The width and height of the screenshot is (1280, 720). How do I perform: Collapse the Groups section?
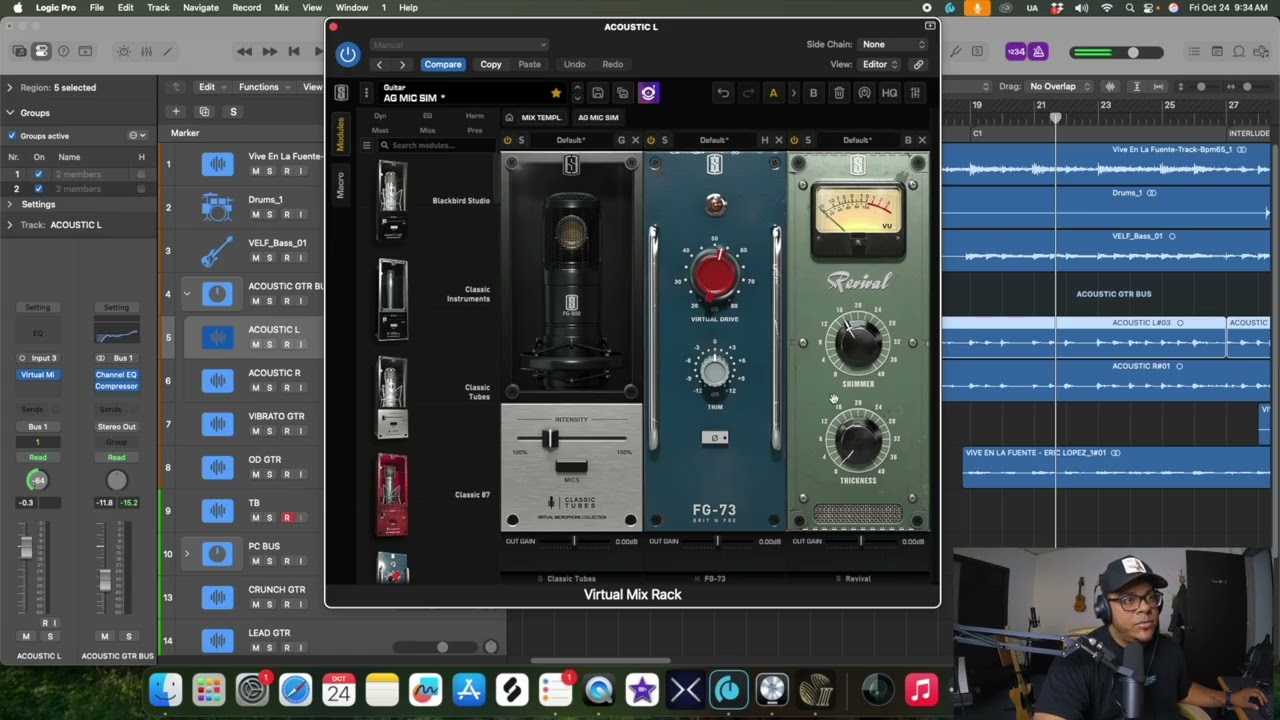[x=10, y=113]
